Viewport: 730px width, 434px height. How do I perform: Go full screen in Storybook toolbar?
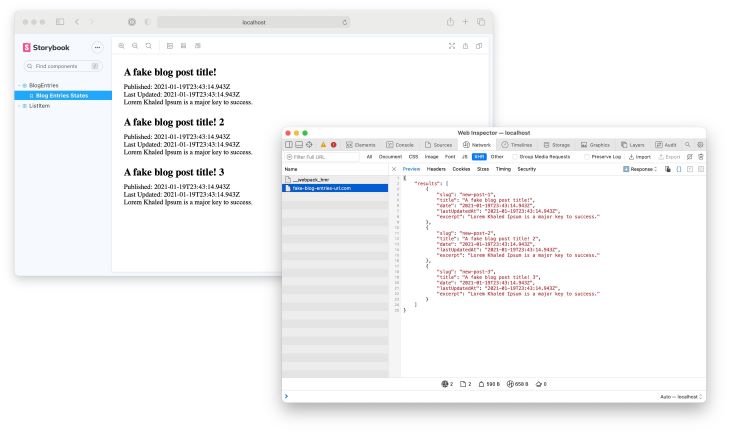[x=451, y=46]
